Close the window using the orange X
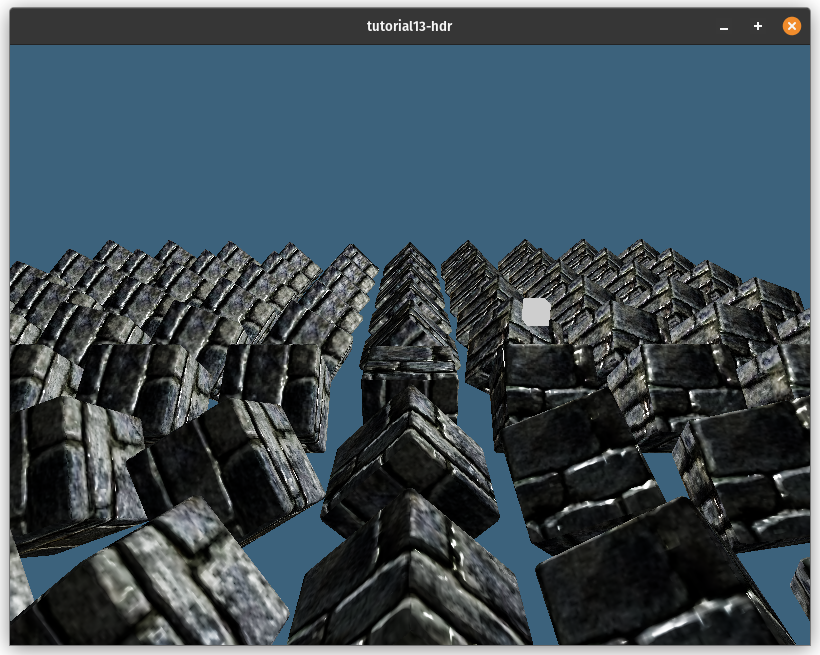The height and width of the screenshot is (655, 820). coord(792,27)
